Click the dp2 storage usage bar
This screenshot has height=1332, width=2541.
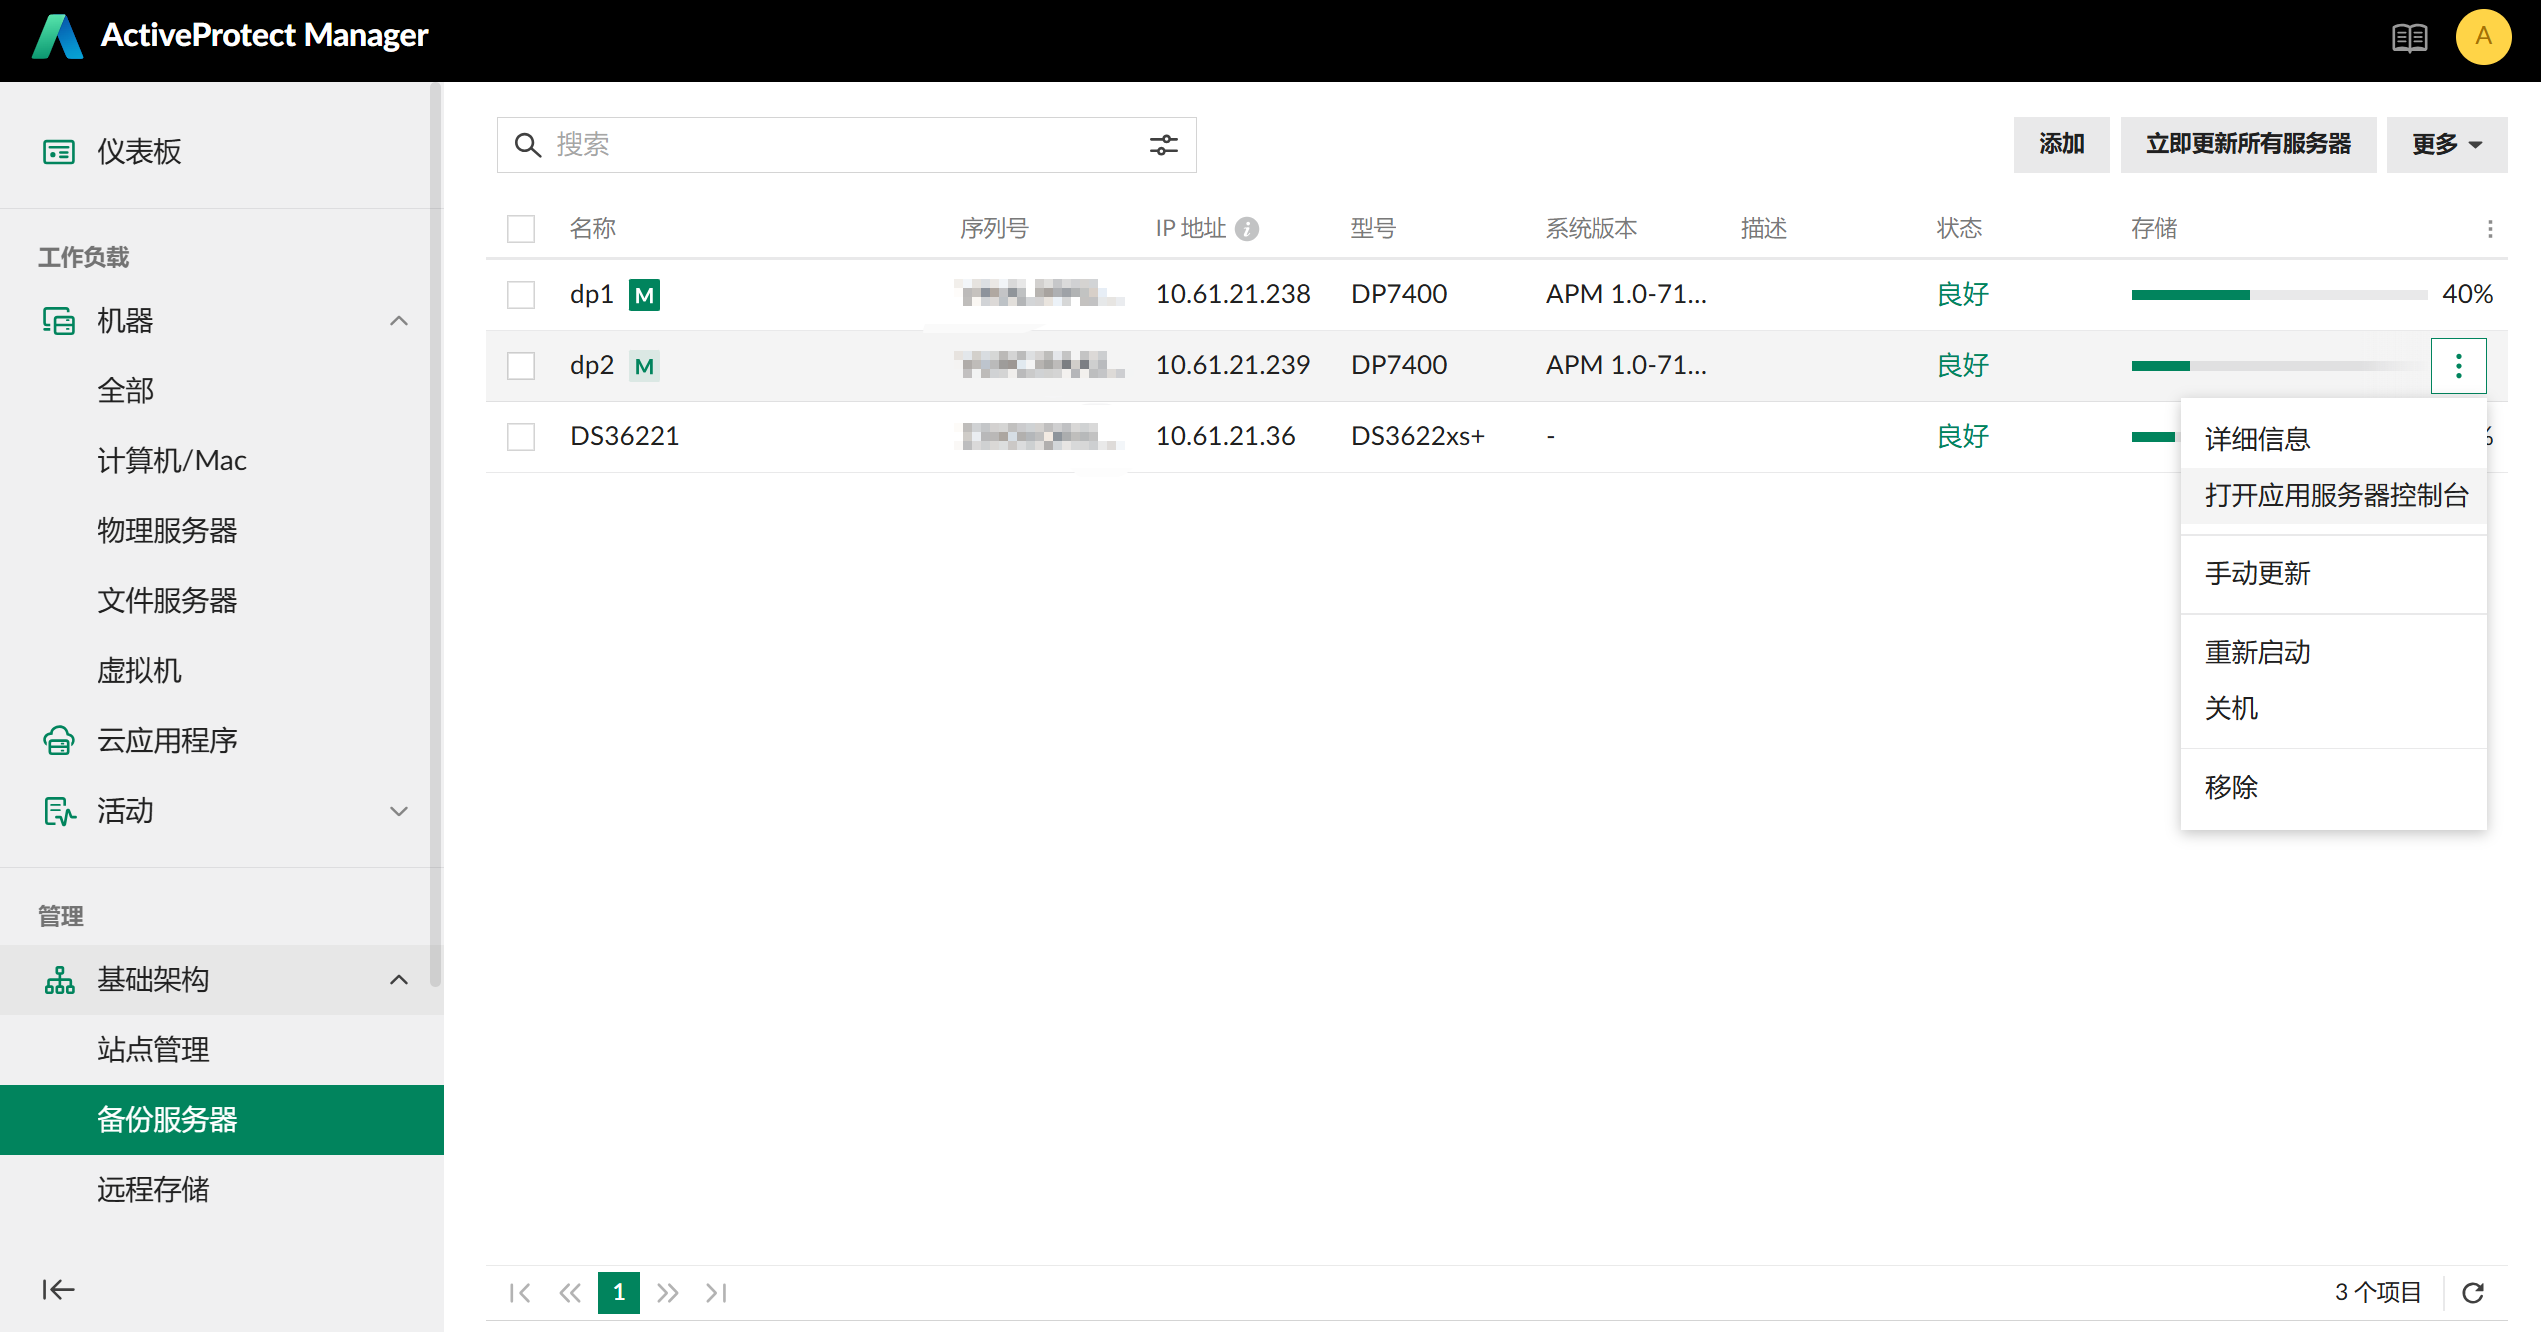tap(2279, 366)
